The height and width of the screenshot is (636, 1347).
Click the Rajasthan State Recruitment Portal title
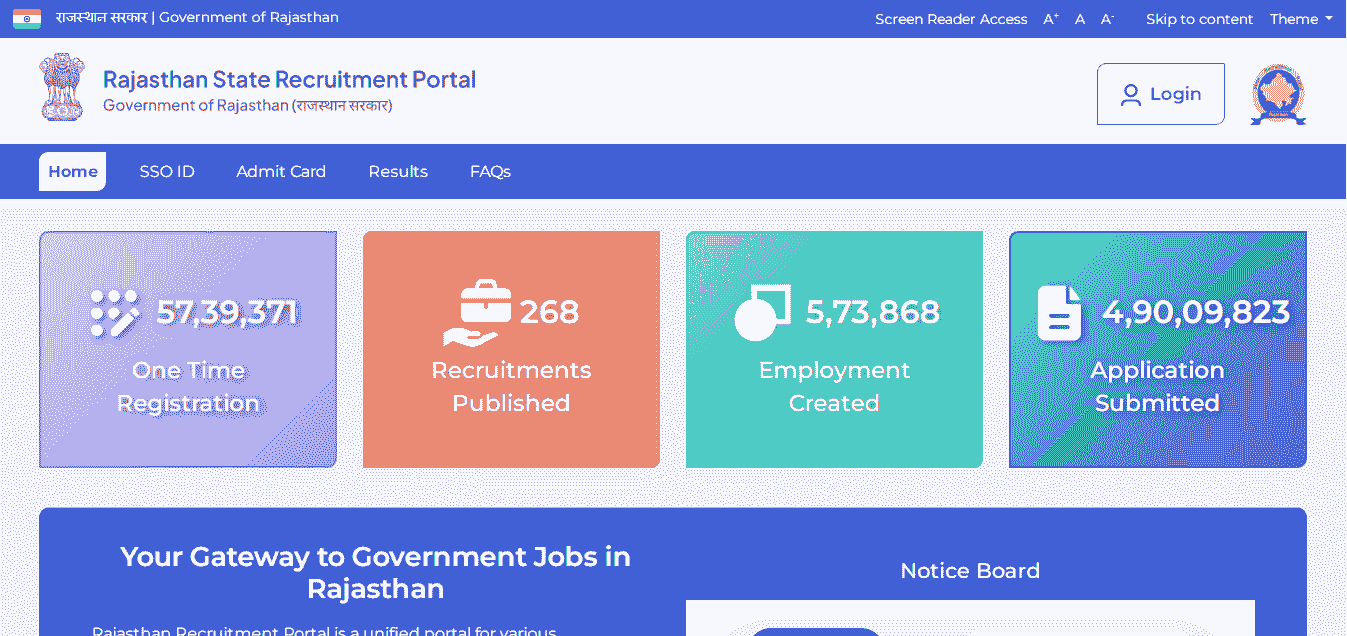289,79
